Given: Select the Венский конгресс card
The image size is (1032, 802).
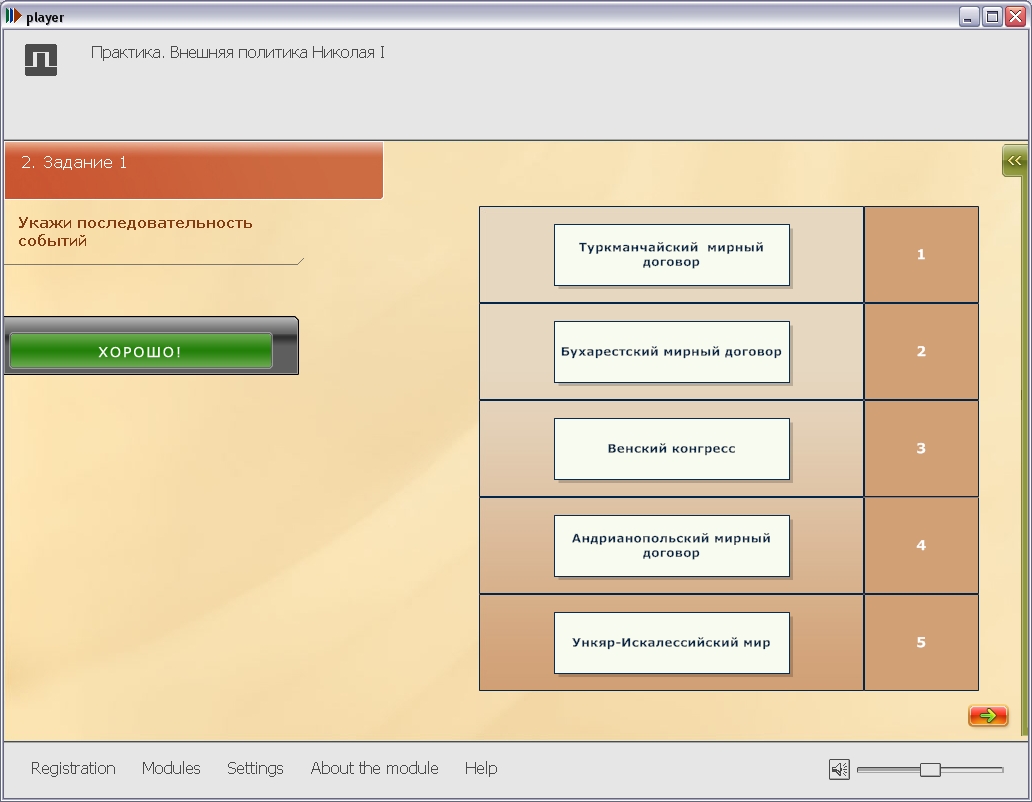Looking at the screenshot, I should (672, 449).
